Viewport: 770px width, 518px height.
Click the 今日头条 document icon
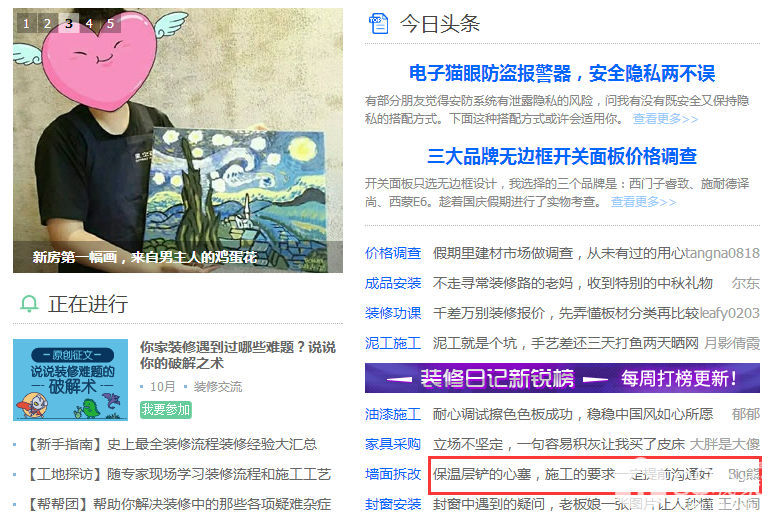coord(379,24)
